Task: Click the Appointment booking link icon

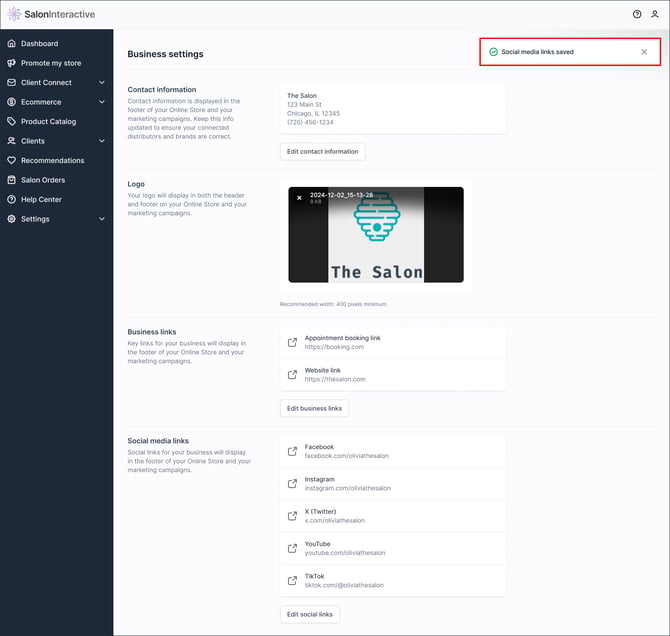Action: (293, 343)
